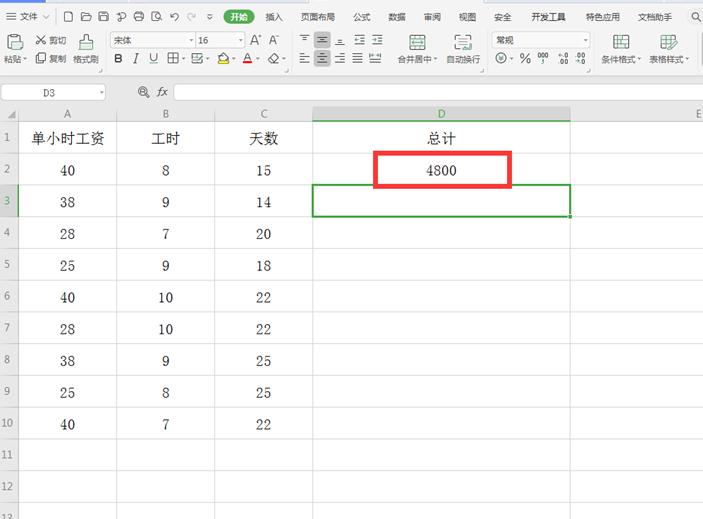Click the increase indent icon
Viewport: 703px width, 519px height.
click(x=377, y=40)
